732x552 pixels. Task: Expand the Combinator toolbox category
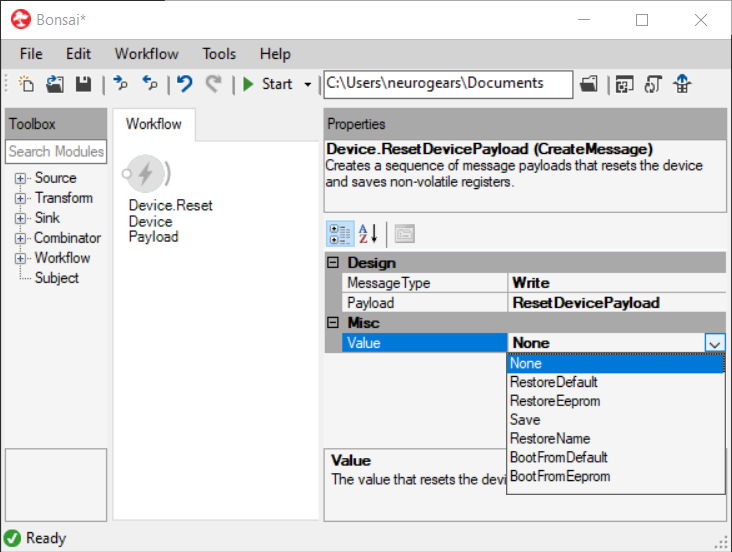point(20,238)
